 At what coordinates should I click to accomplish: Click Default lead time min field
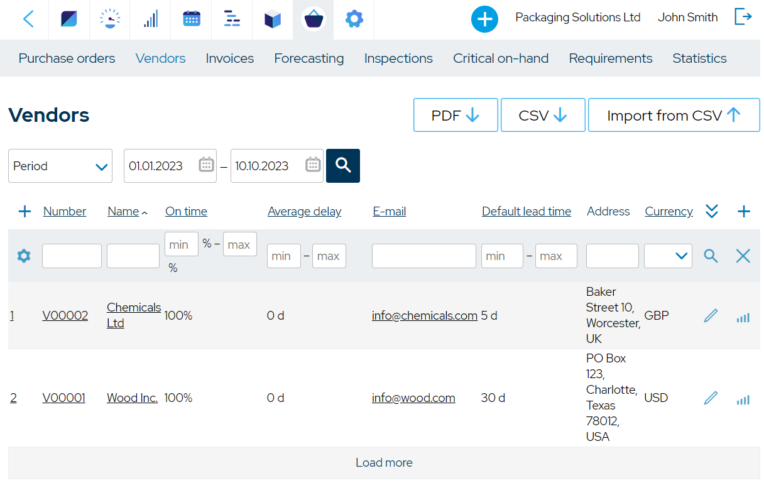pyautogui.click(x=502, y=256)
